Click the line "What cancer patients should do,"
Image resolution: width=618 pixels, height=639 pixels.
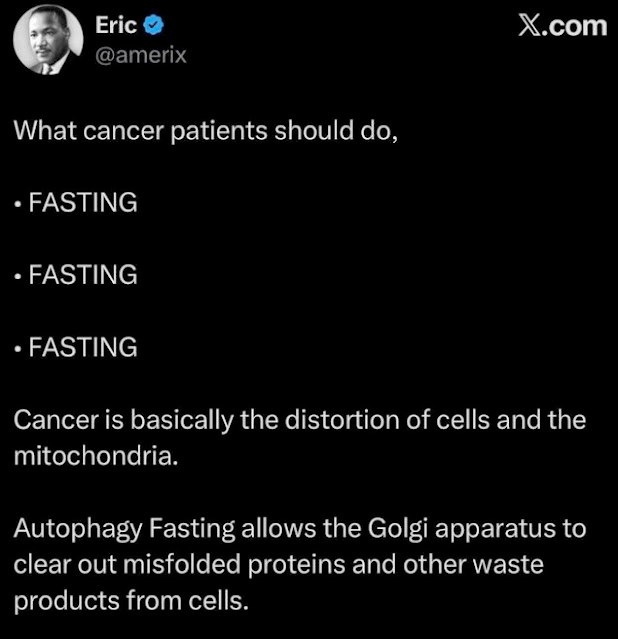pos(206,131)
